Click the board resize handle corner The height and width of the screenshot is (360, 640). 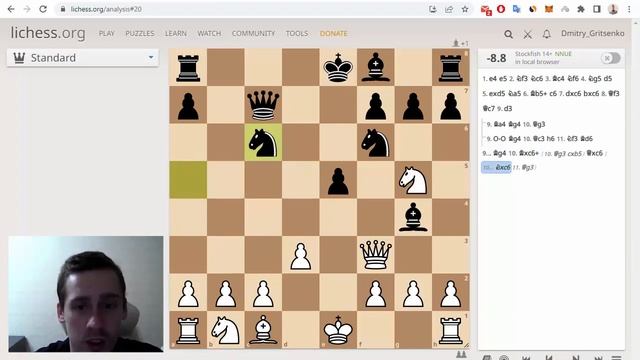[467, 345]
